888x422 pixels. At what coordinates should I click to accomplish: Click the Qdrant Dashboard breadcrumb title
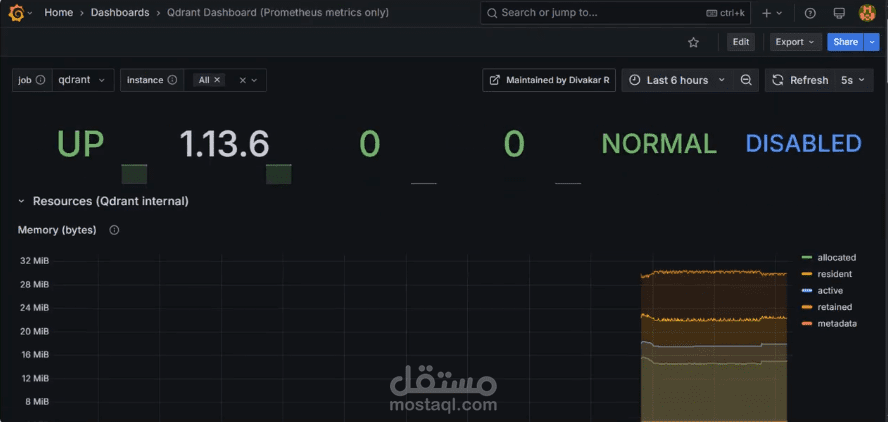click(278, 12)
